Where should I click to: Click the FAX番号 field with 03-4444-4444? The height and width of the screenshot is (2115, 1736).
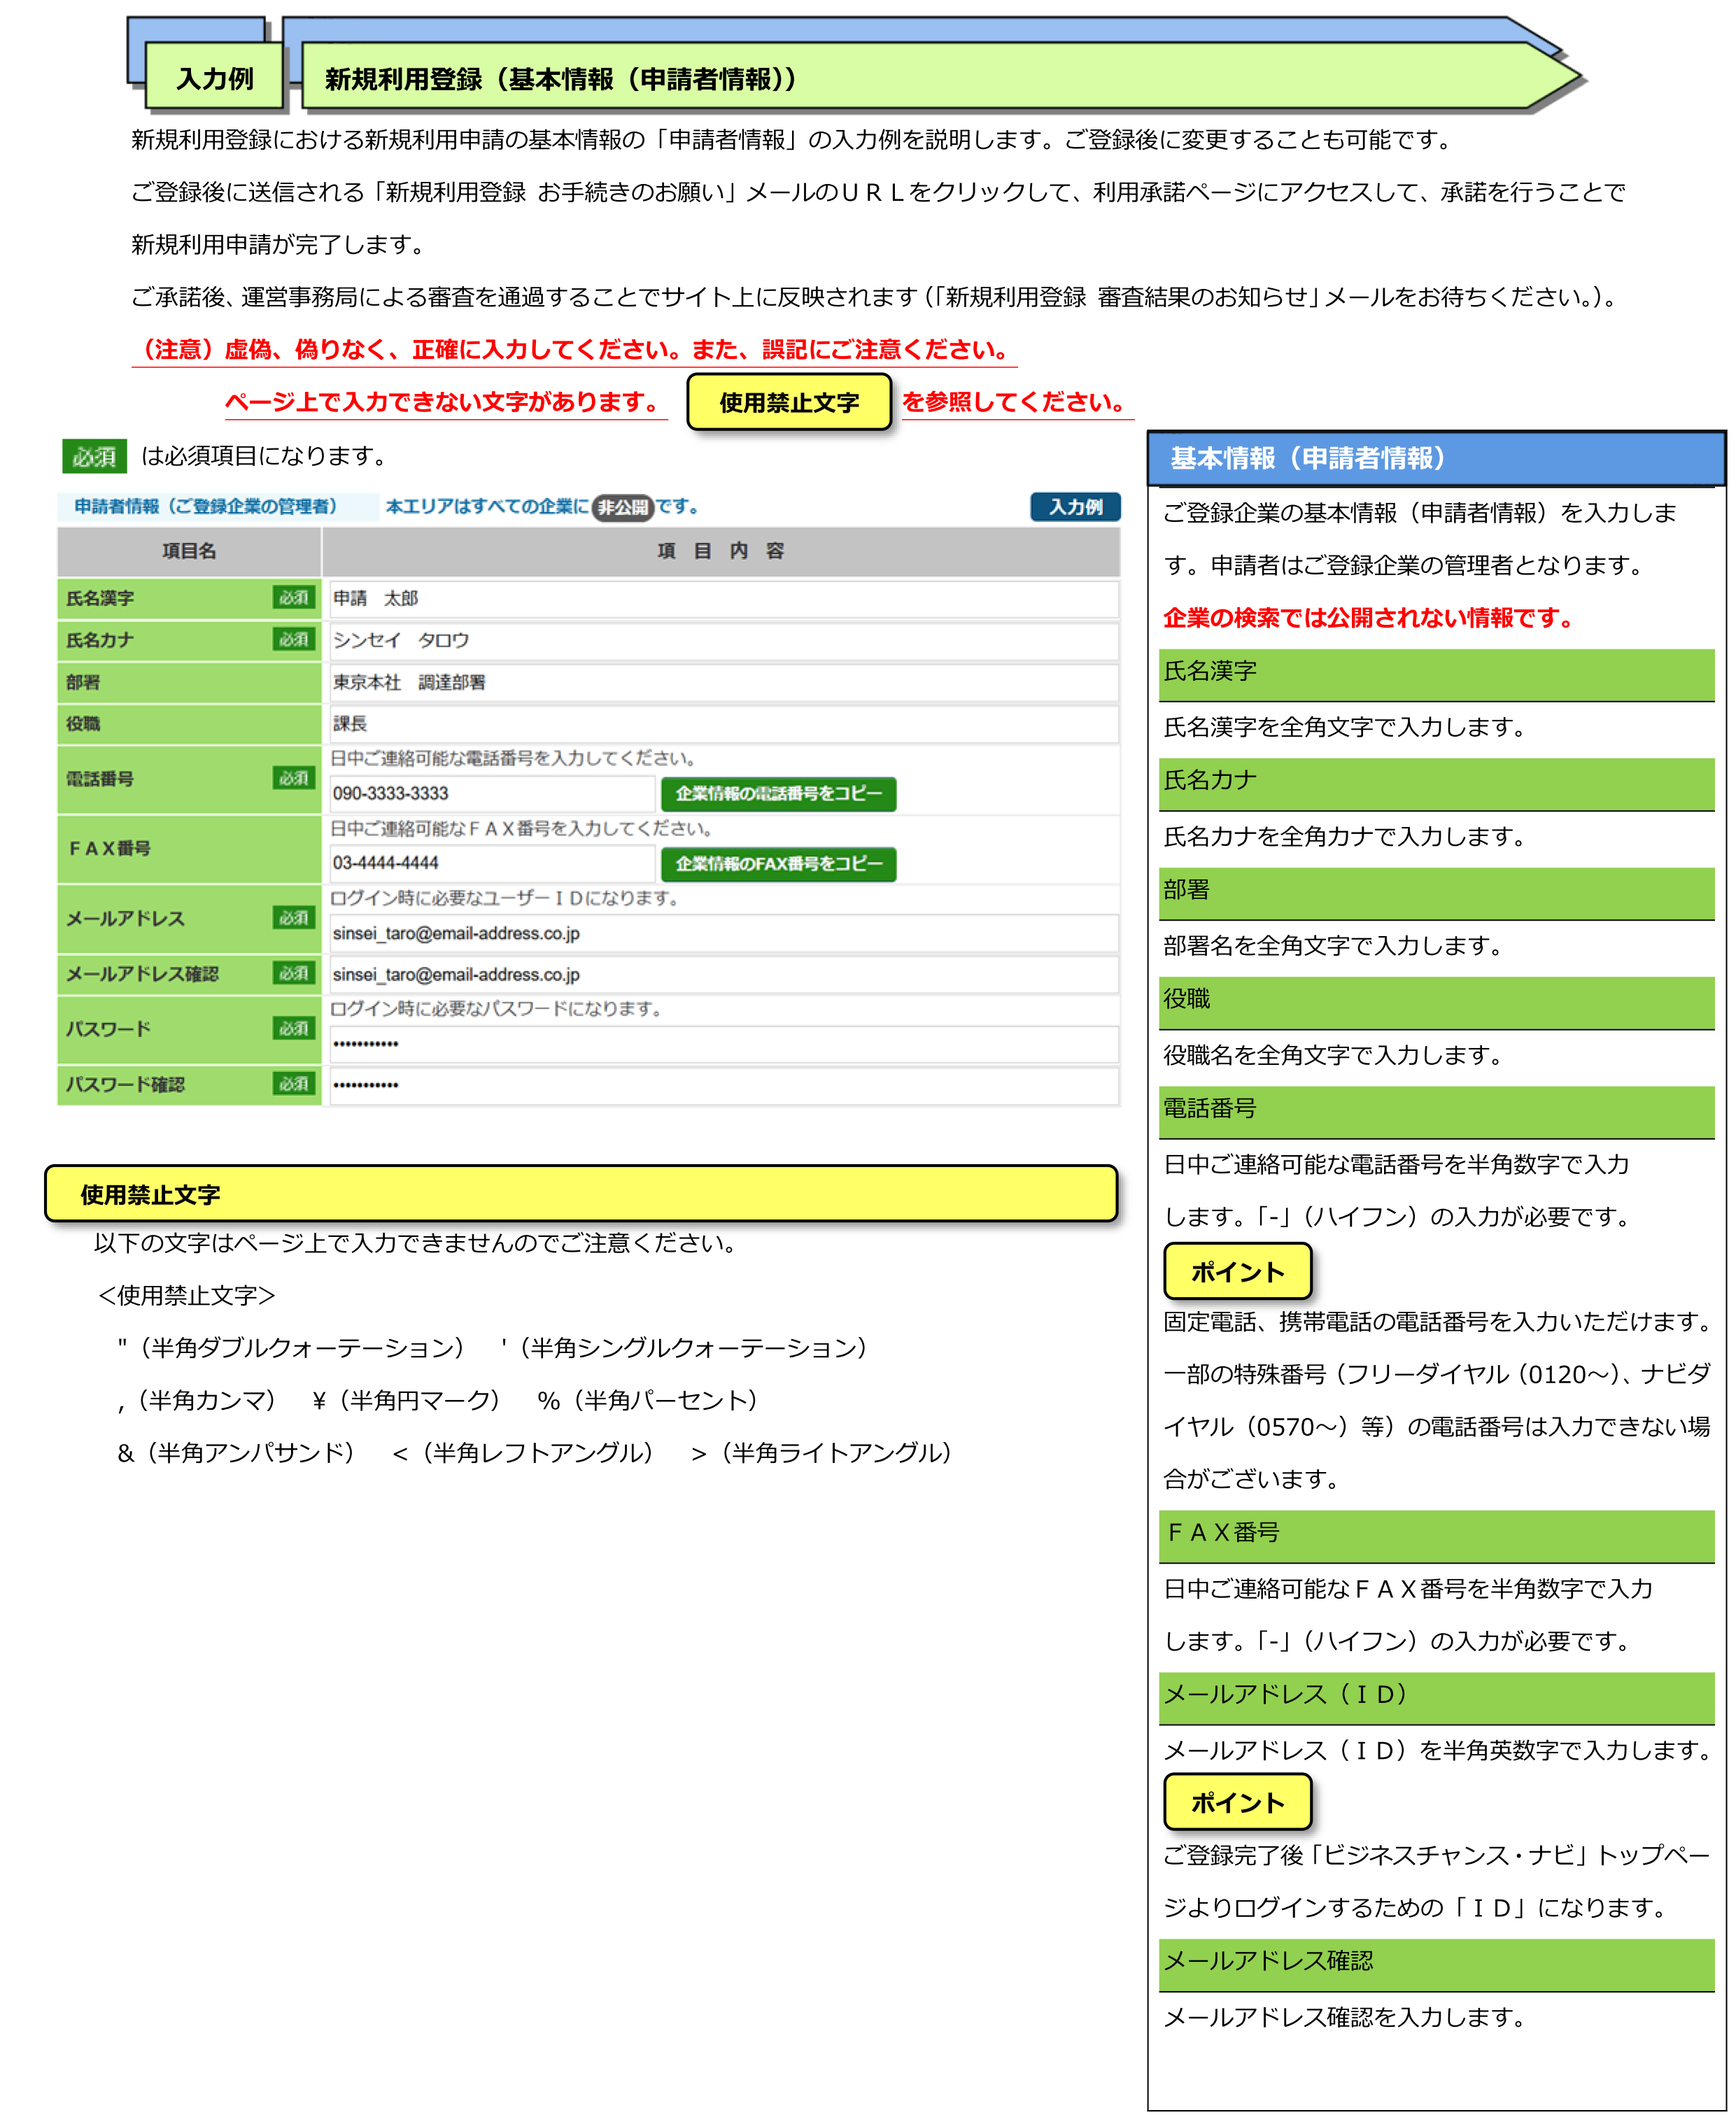pos(492,864)
